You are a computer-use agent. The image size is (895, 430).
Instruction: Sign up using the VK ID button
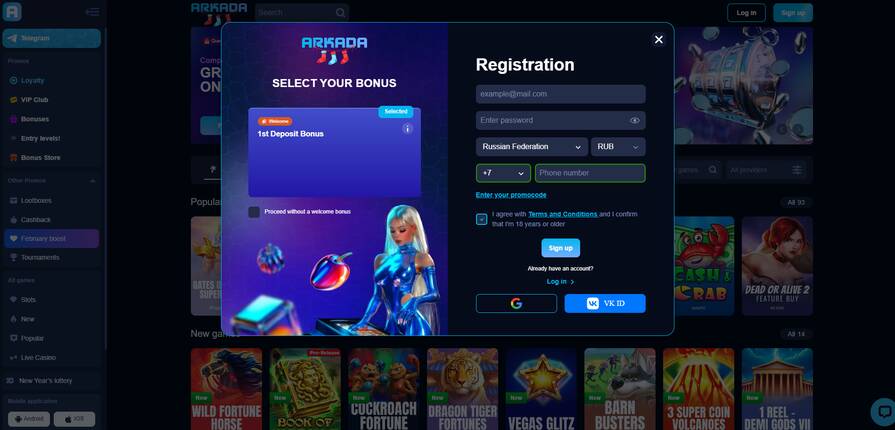click(x=605, y=303)
